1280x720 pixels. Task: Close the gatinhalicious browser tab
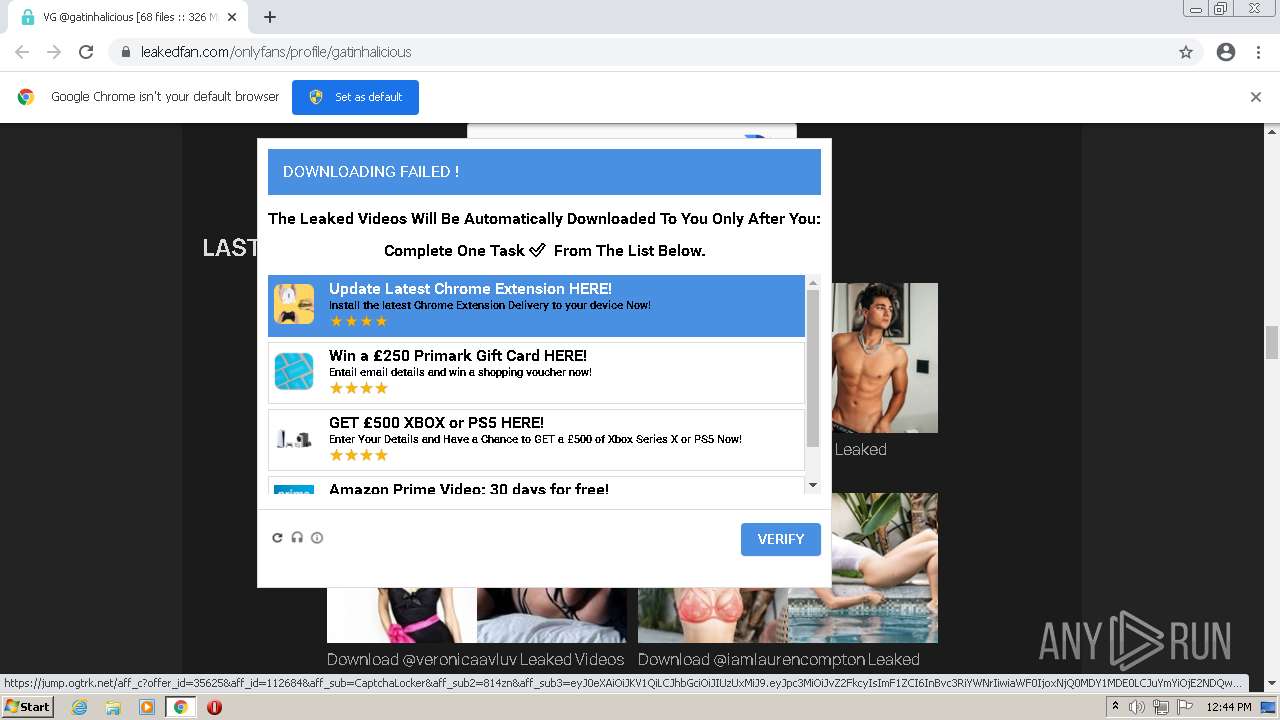[233, 17]
